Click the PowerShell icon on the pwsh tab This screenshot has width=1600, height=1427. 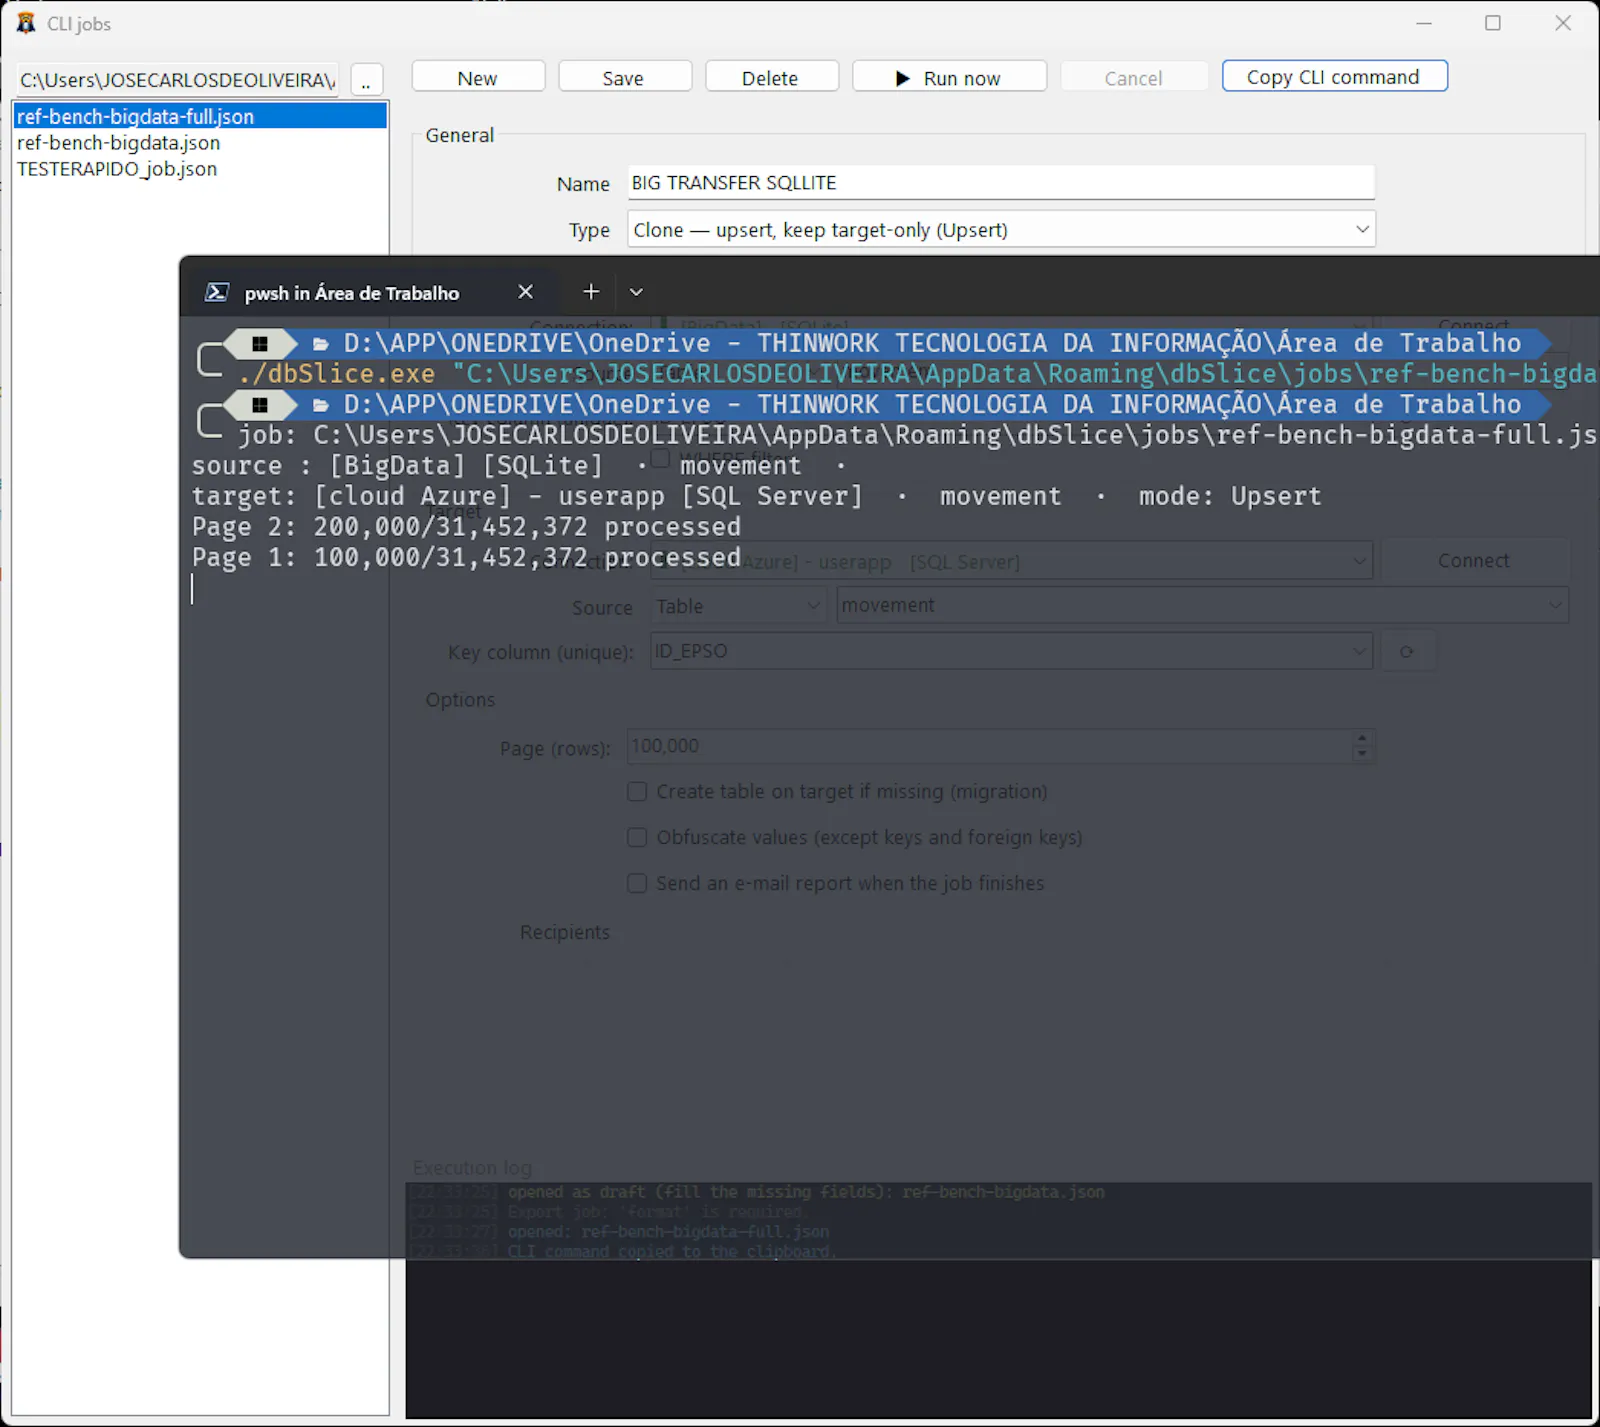click(x=216, y=292)
